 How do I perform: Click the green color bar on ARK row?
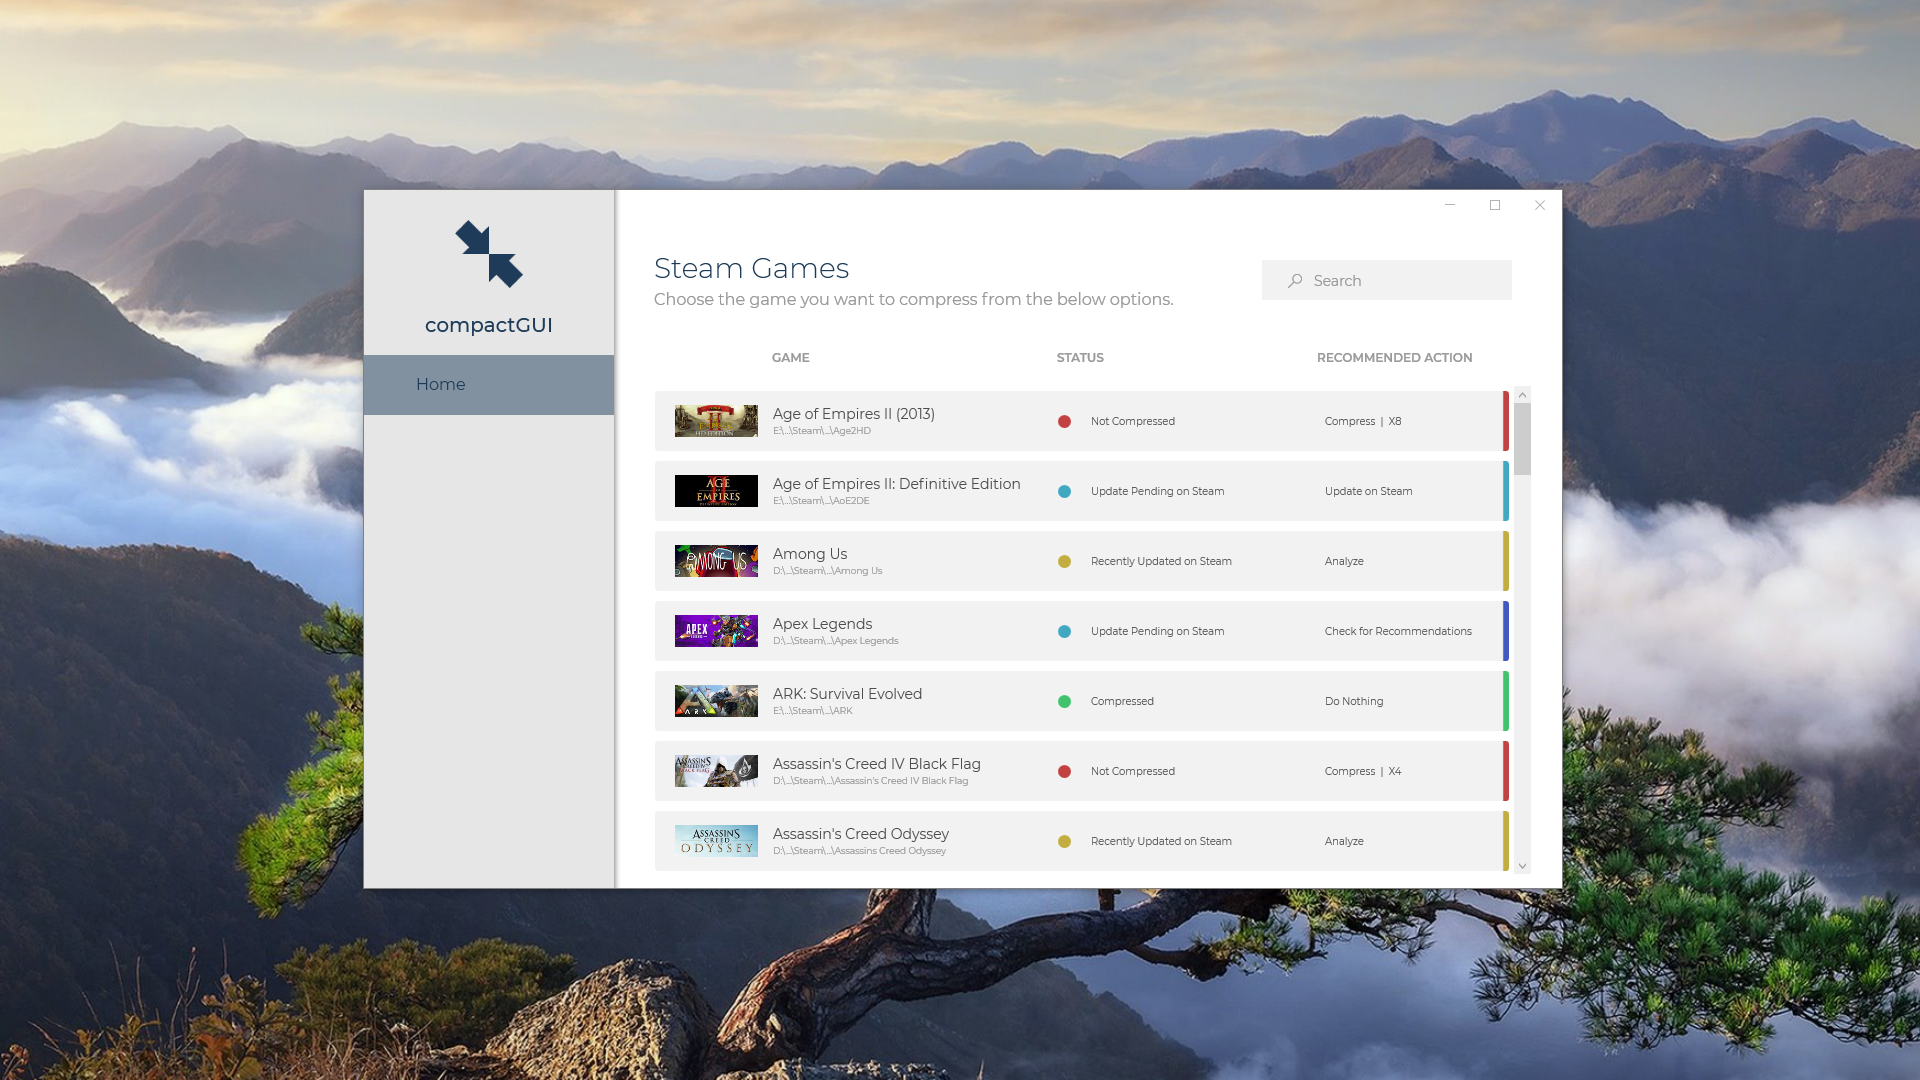1505,701
